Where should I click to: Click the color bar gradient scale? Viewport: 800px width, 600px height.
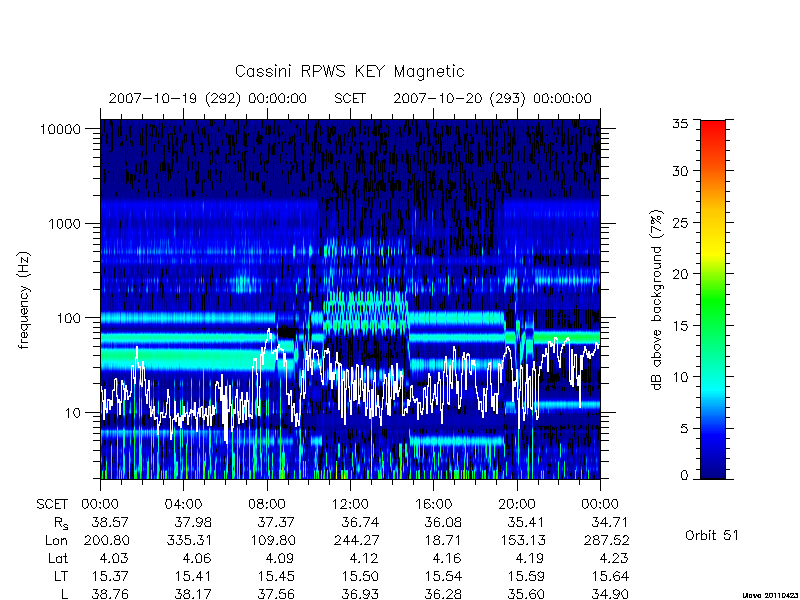click(713, 299)
